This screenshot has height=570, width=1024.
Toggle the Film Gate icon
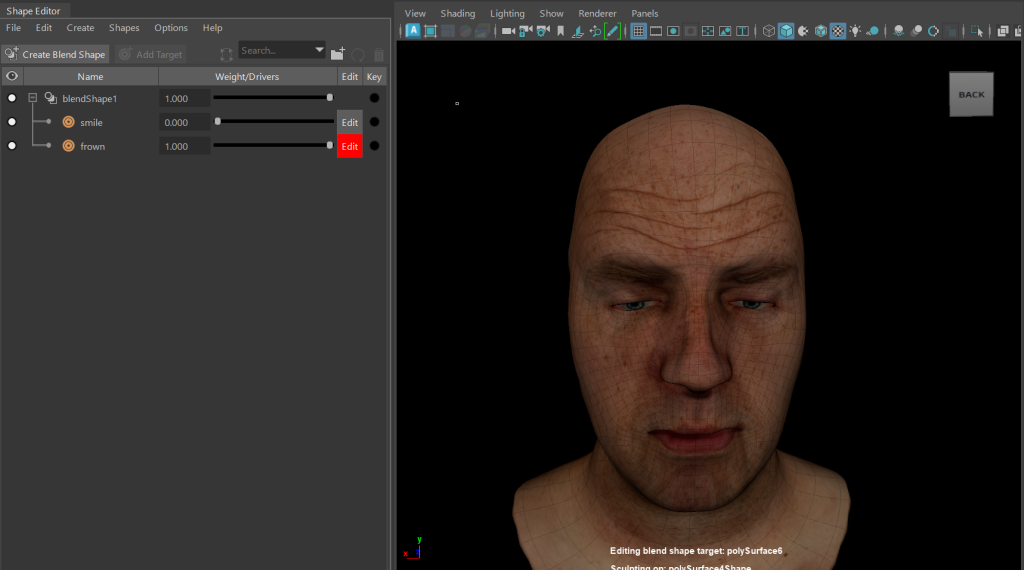[656, 31]
